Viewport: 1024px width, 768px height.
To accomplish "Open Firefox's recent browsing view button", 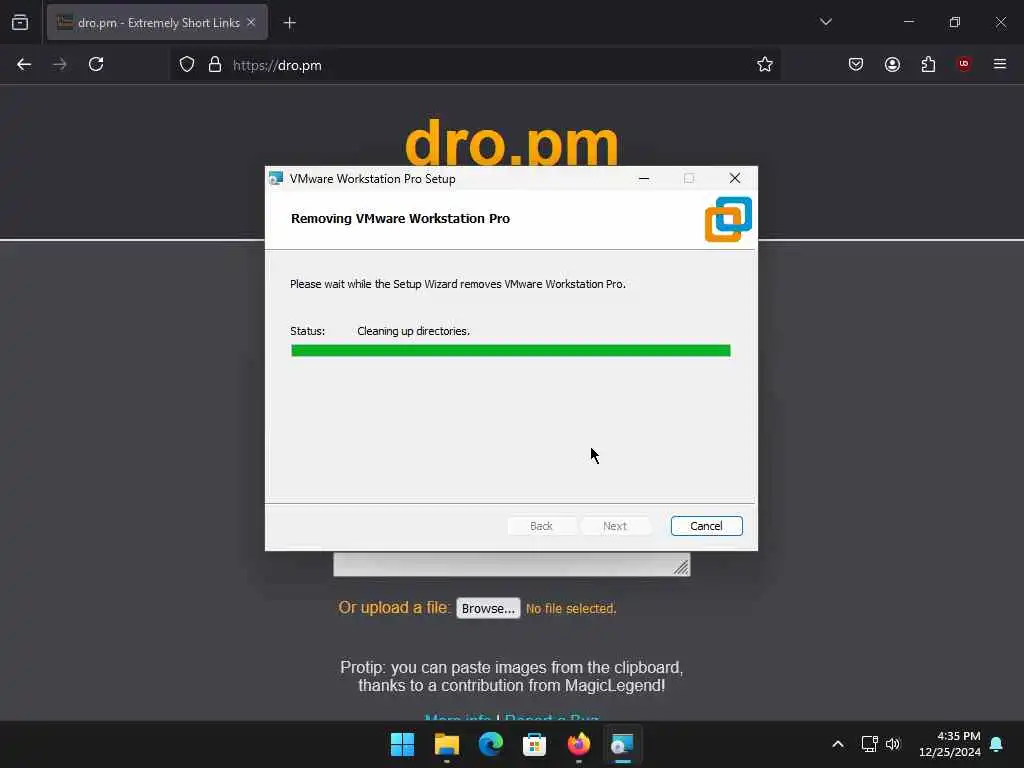I will coord(20,22).
